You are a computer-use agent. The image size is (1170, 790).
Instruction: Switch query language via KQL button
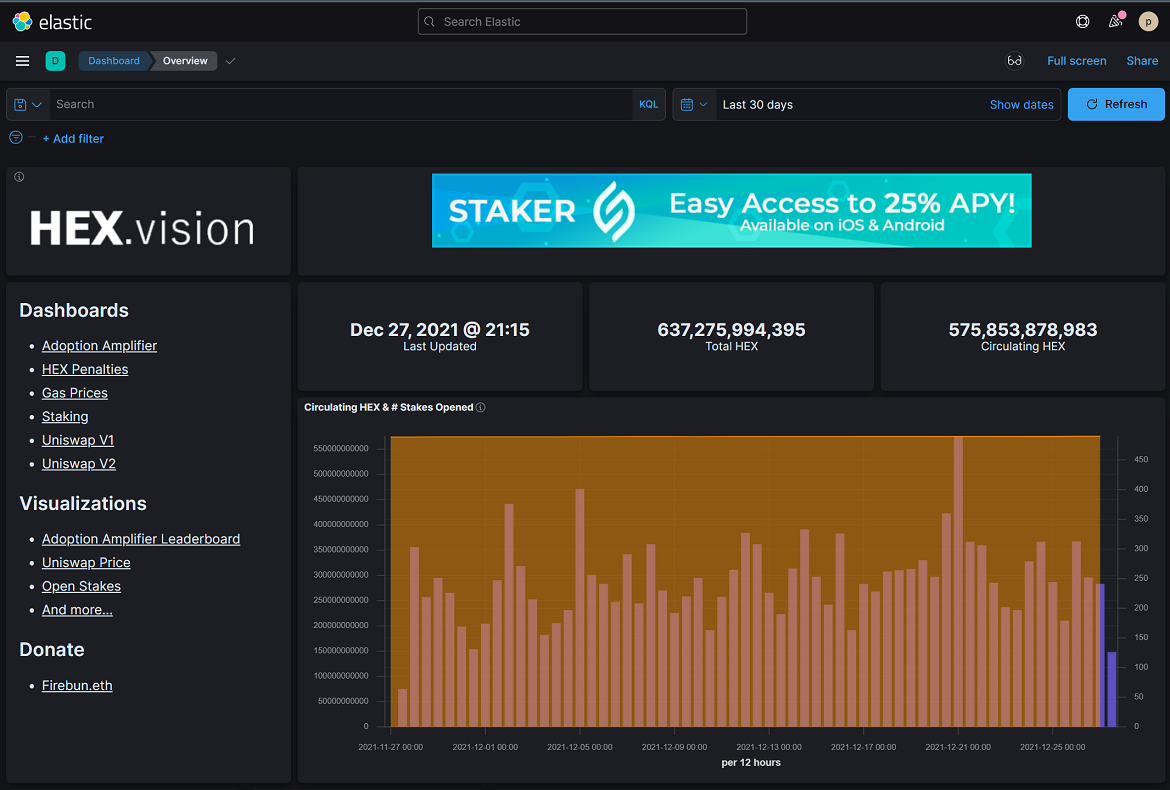tap(648, 104)
